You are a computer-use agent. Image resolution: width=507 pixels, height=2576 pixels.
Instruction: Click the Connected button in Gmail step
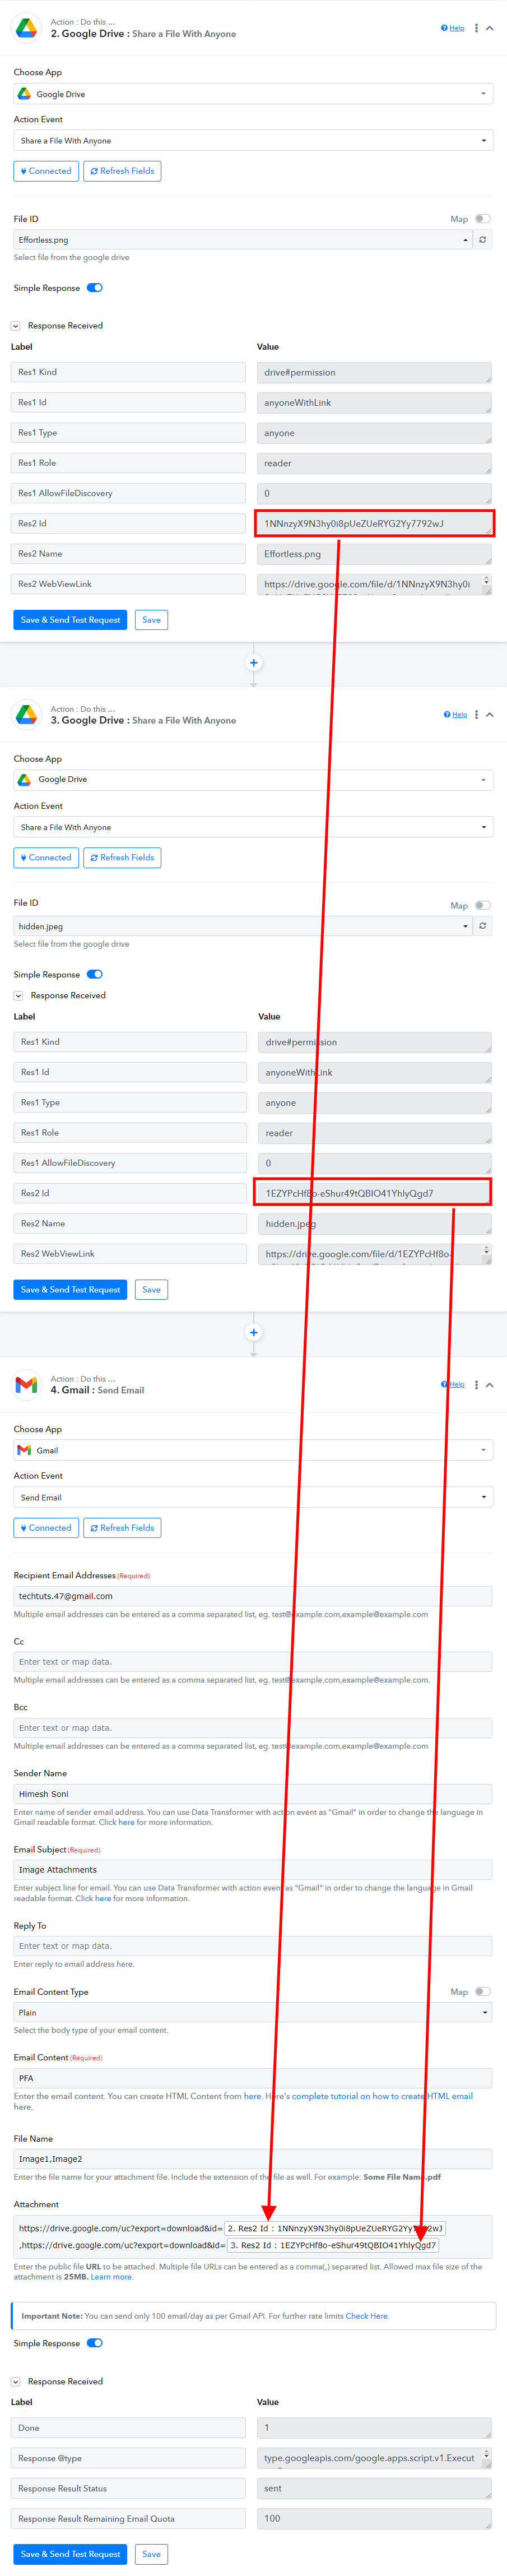[x=46, y=1528]
